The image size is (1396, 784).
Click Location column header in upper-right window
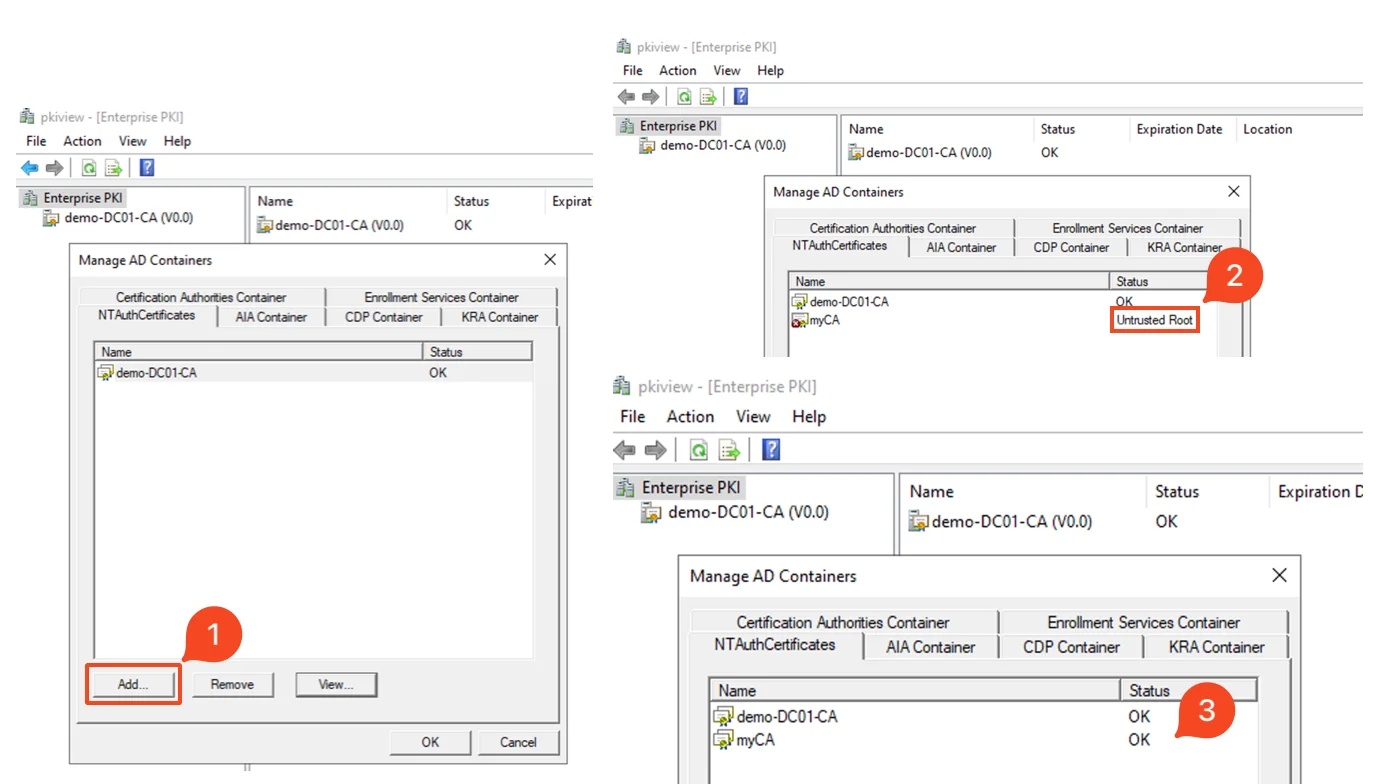pyautogui.click(x=1268, y=129)
